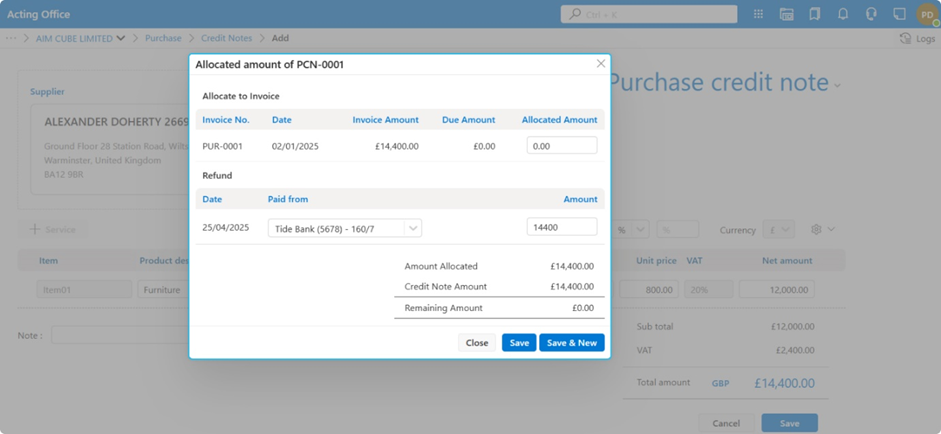
Task: Open the calendar icon in the header
Action: pos(786,14)
